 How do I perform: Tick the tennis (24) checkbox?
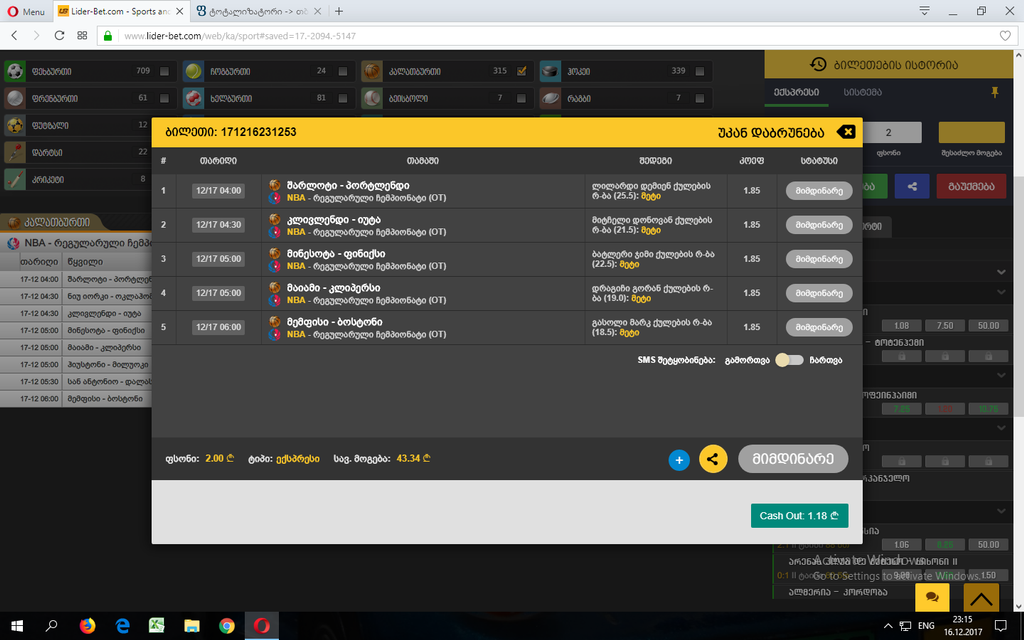click(x=343, y=71)
